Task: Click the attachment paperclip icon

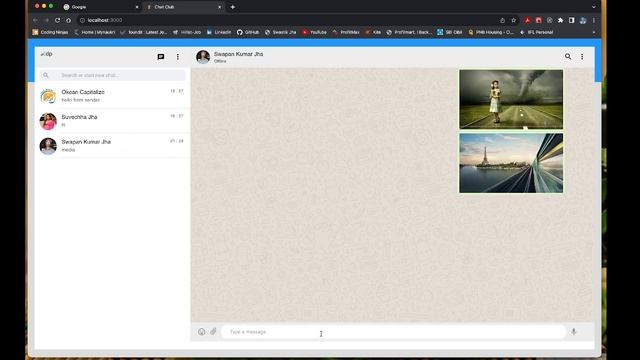Action: (213, 331)
